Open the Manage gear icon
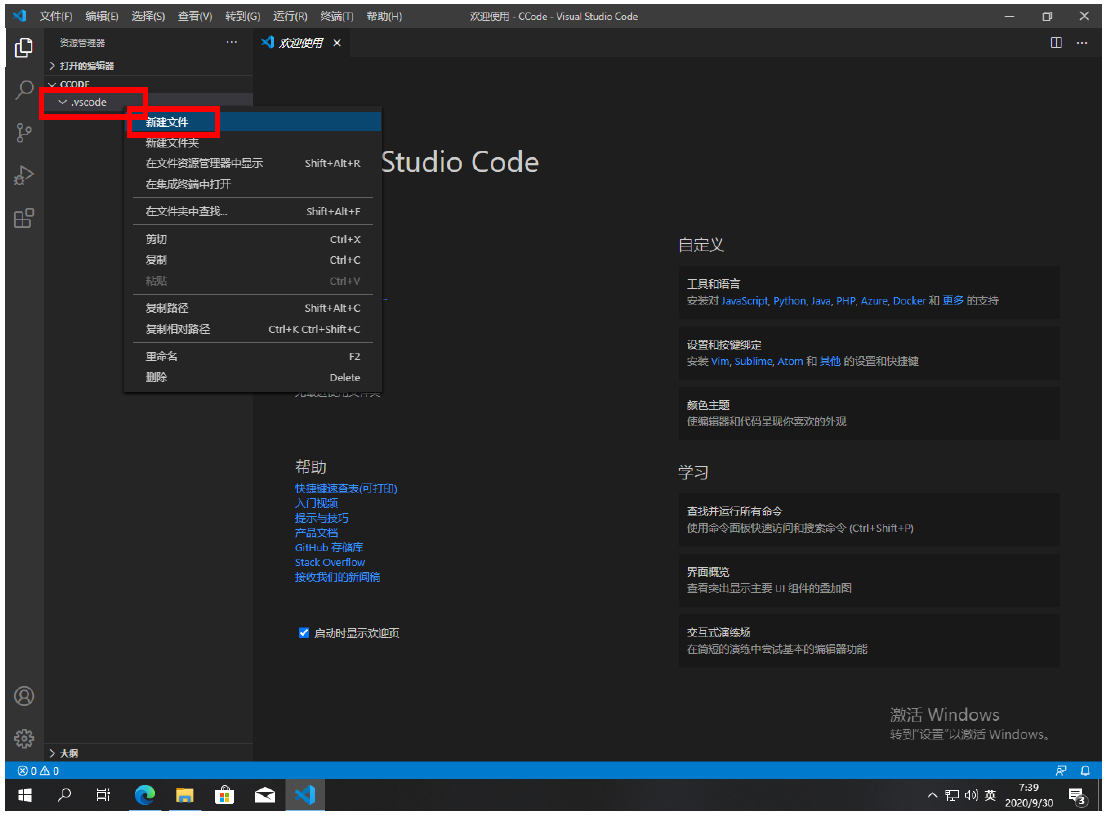The image size is (1110, 816). [x=24, y=739]
